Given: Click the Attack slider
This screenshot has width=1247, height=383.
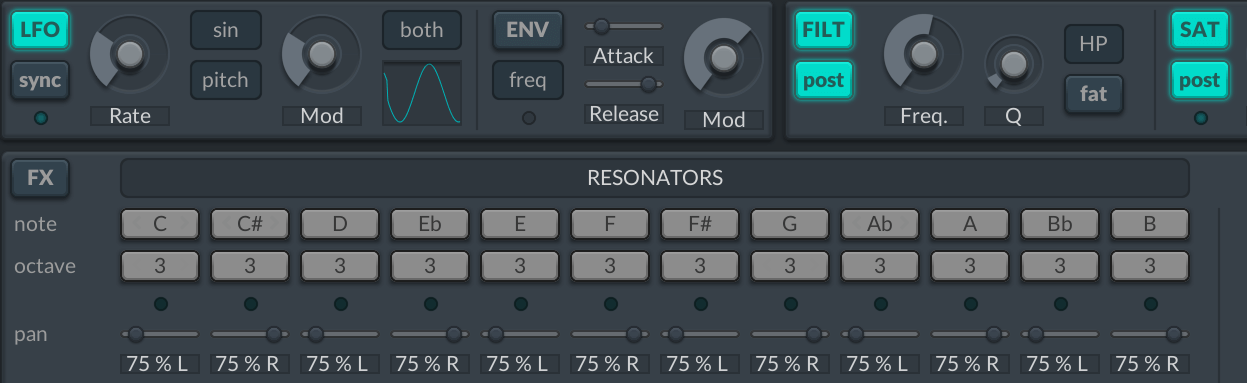Looking at the screenshot, I should 624,26.
